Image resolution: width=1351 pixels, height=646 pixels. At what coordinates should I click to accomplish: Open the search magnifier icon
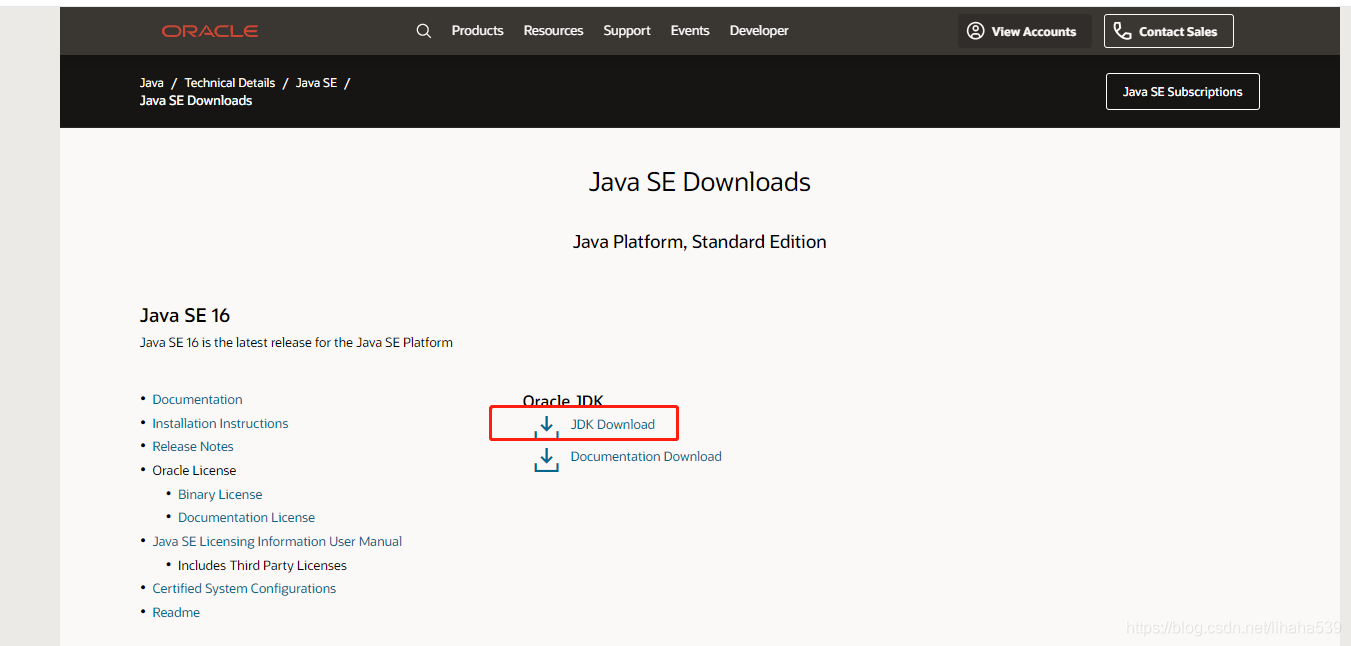coord(423,30)
